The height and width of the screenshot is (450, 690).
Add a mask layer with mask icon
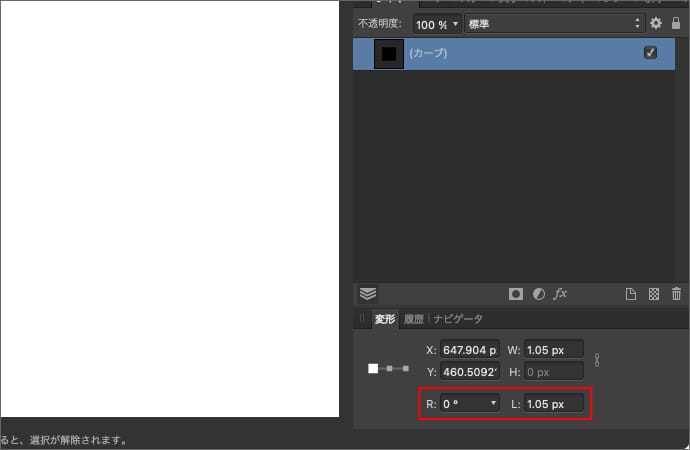(x=516, y=294)
